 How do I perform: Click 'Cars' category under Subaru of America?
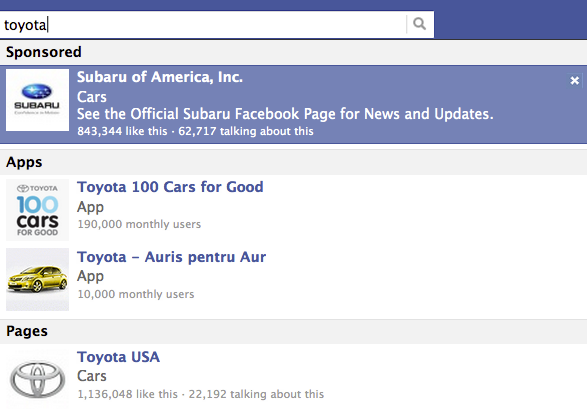click(x=92, y=97)
